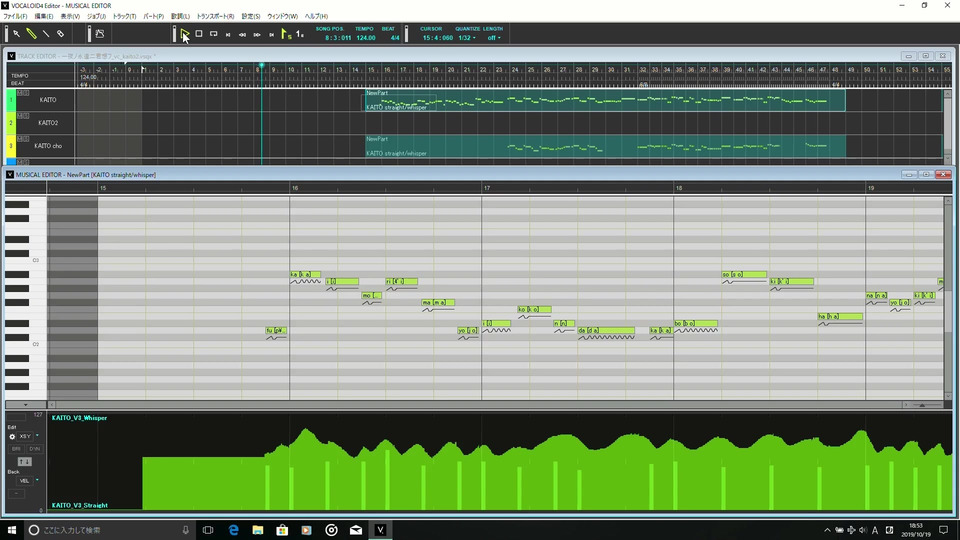
Task: Click the Musical Editor vertical scrollbar
Action: pos(948,298)
